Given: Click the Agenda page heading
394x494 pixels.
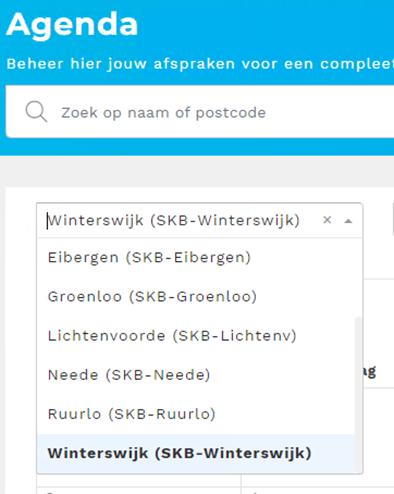Looking at the screenshot, I should point(72,25).
